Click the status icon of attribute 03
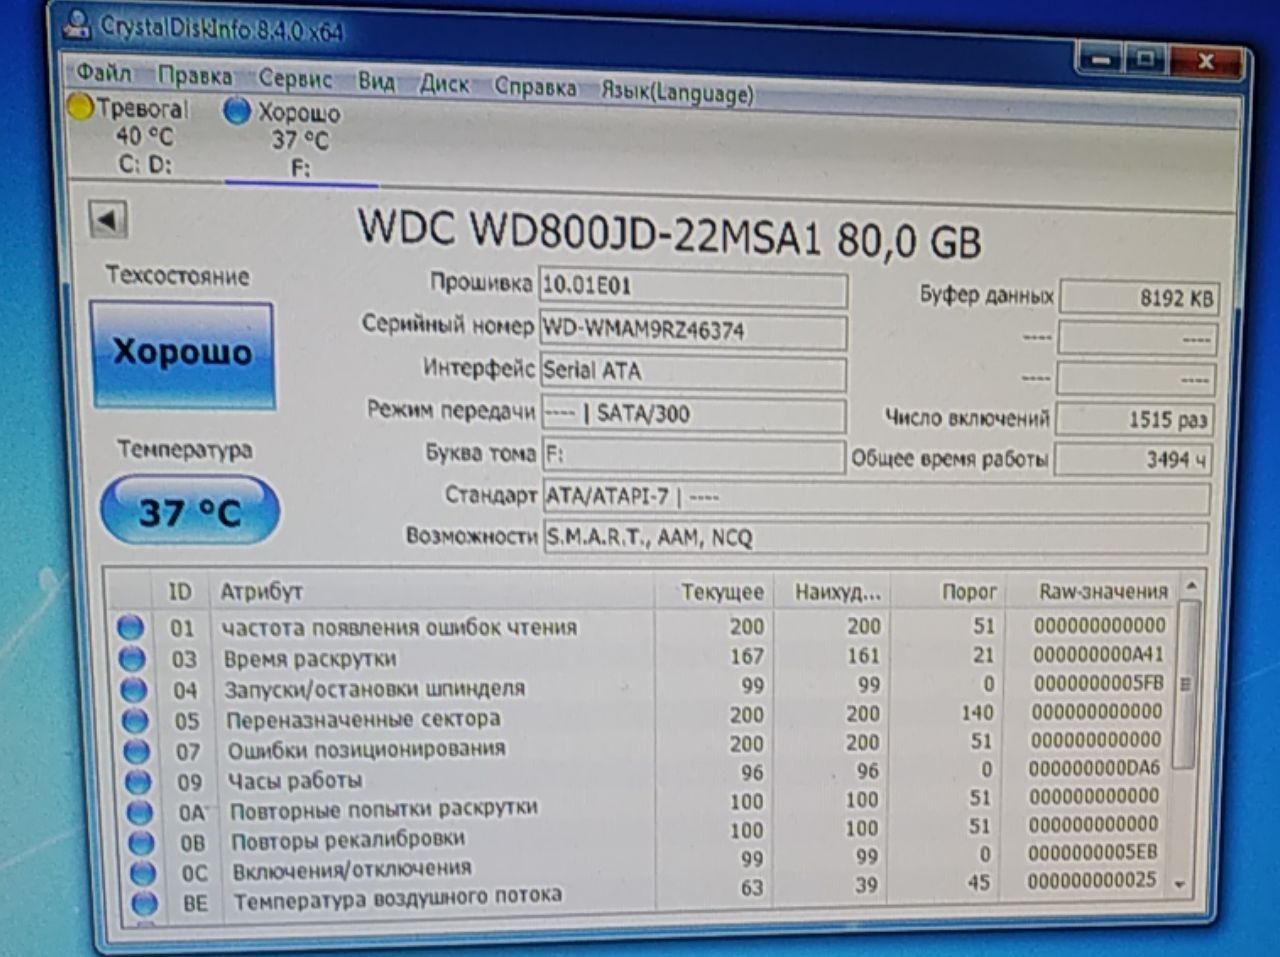The width and height of the screenshot is (1280, 957). (132, 659)
